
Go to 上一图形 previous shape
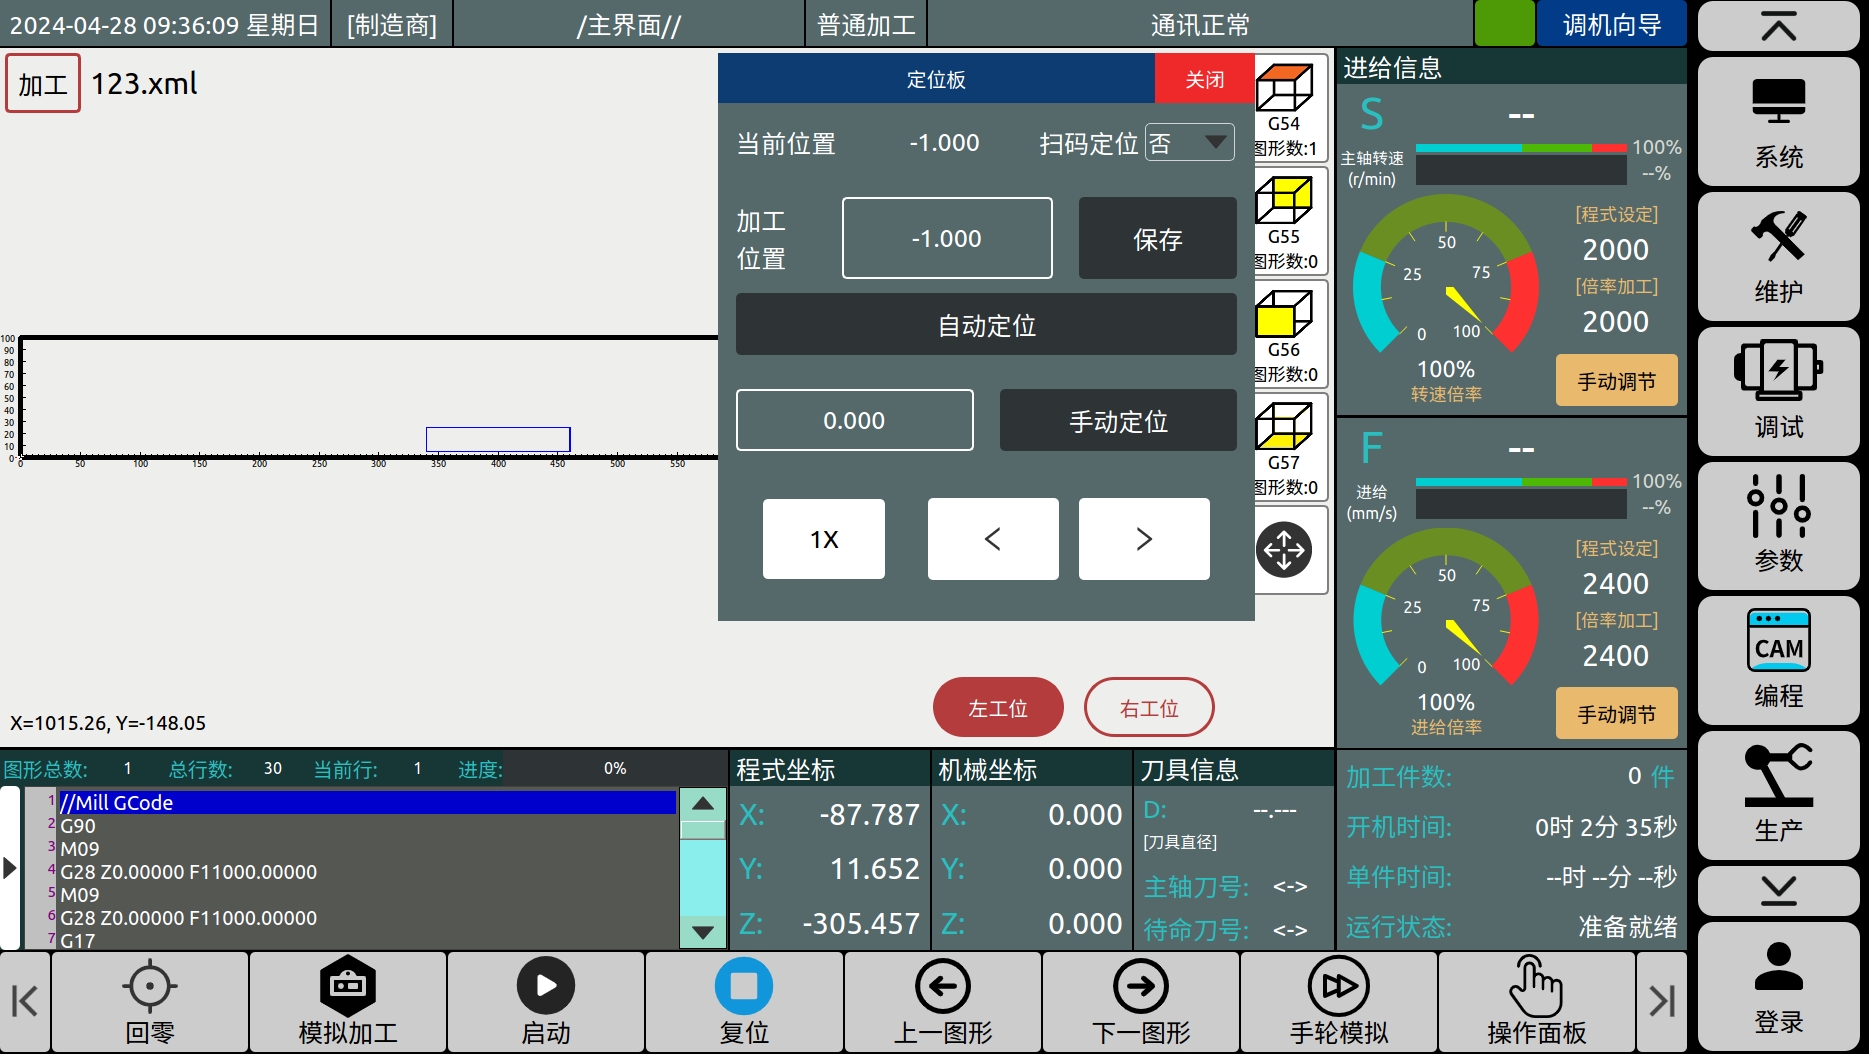(x=942, y=1002)
